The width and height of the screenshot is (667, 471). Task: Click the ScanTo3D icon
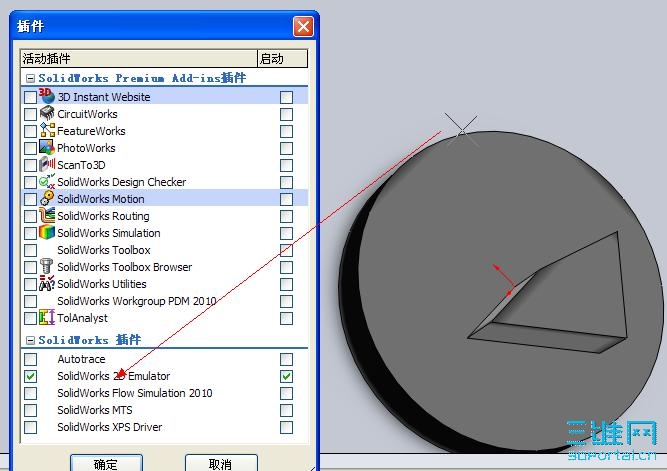point(47,165)
